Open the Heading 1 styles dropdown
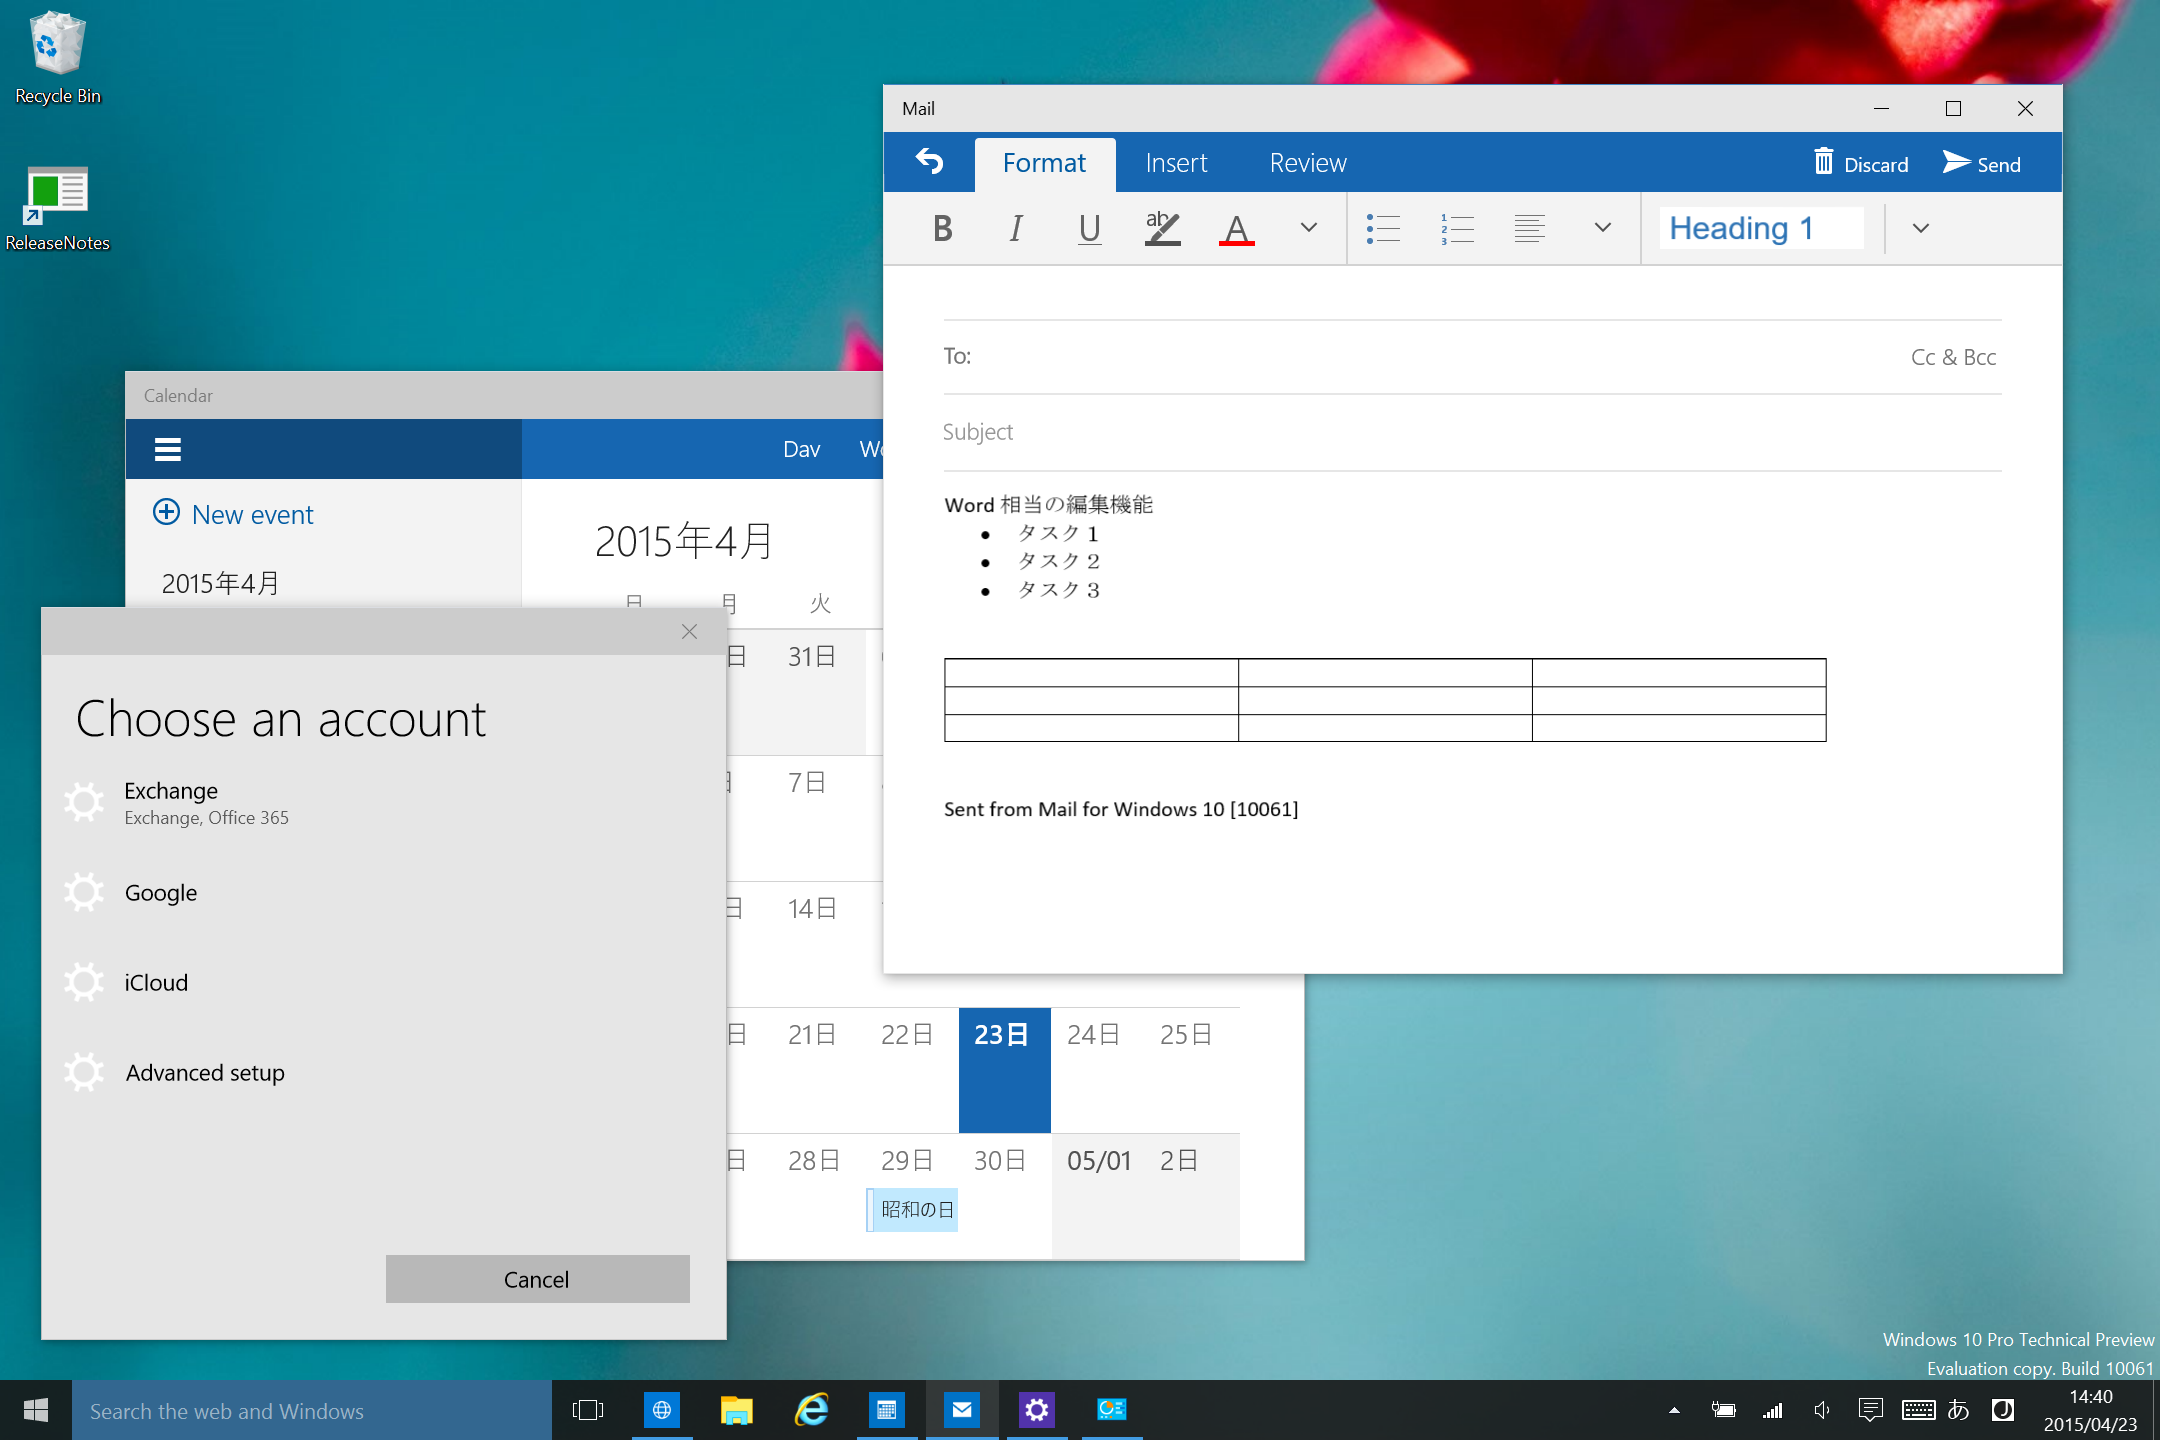The image size is (2160, 1440). tap(1920, 228)
